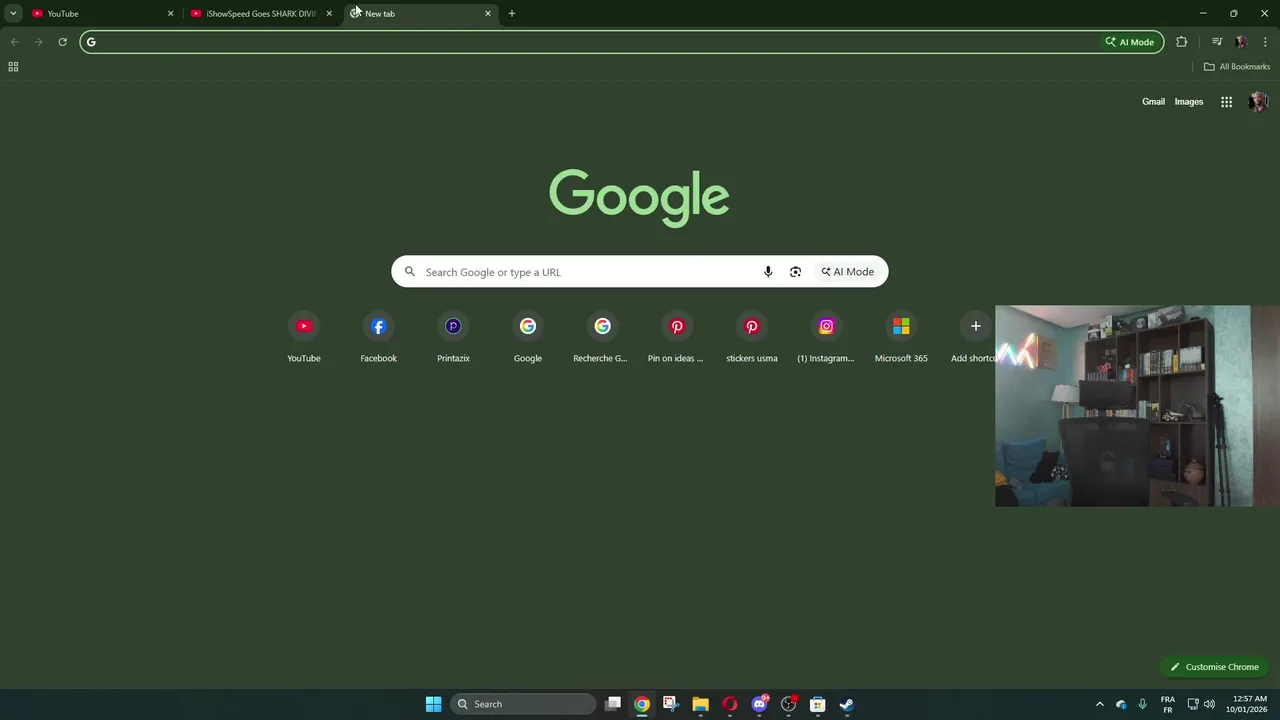This screenshot has height=720, width=1280.
Task: Open the Chrome three-dot menu
Action: [1265, 42]
